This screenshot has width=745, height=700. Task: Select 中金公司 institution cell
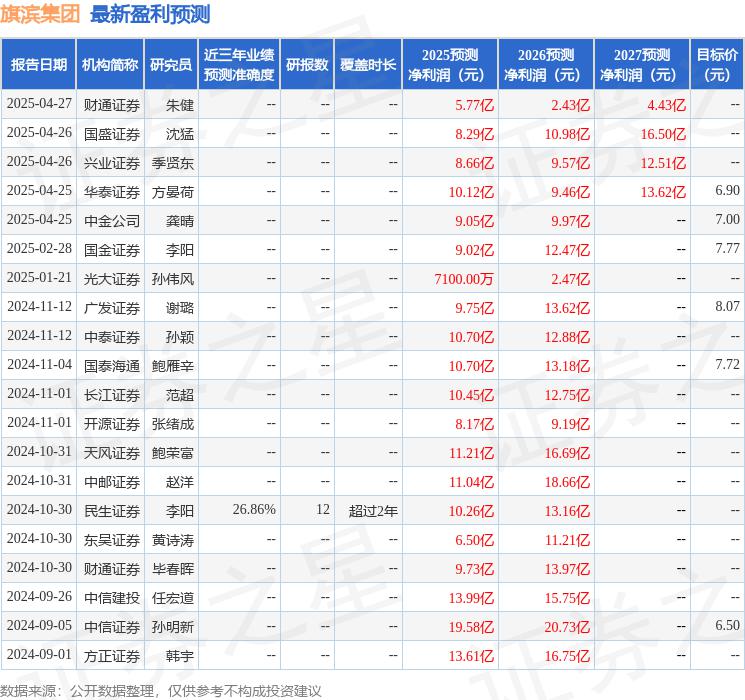click(x=112, y=221)
